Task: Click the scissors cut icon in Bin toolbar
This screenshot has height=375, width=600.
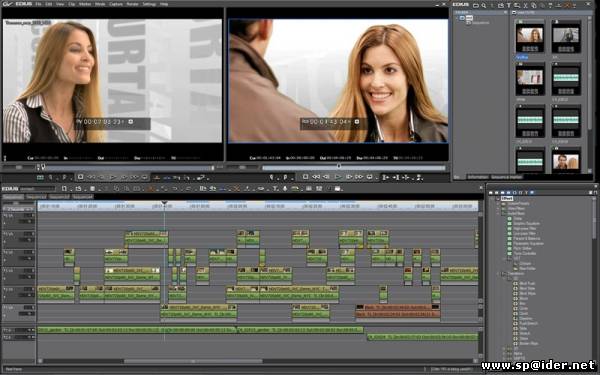Action: (525, 5)
